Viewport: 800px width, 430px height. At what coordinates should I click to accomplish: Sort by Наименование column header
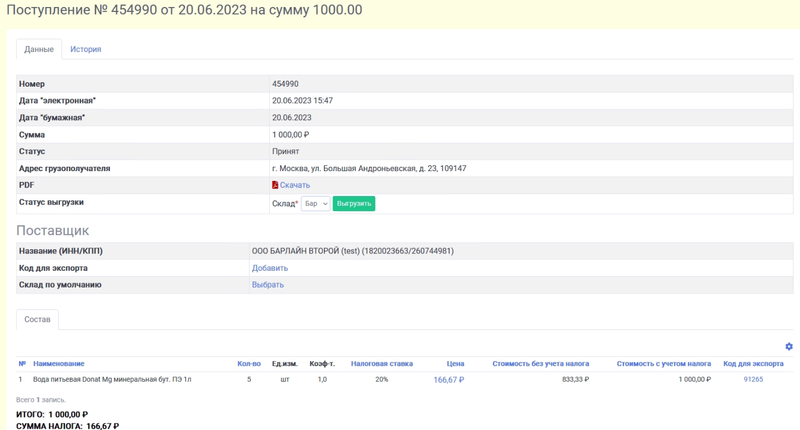pos(59,364)
